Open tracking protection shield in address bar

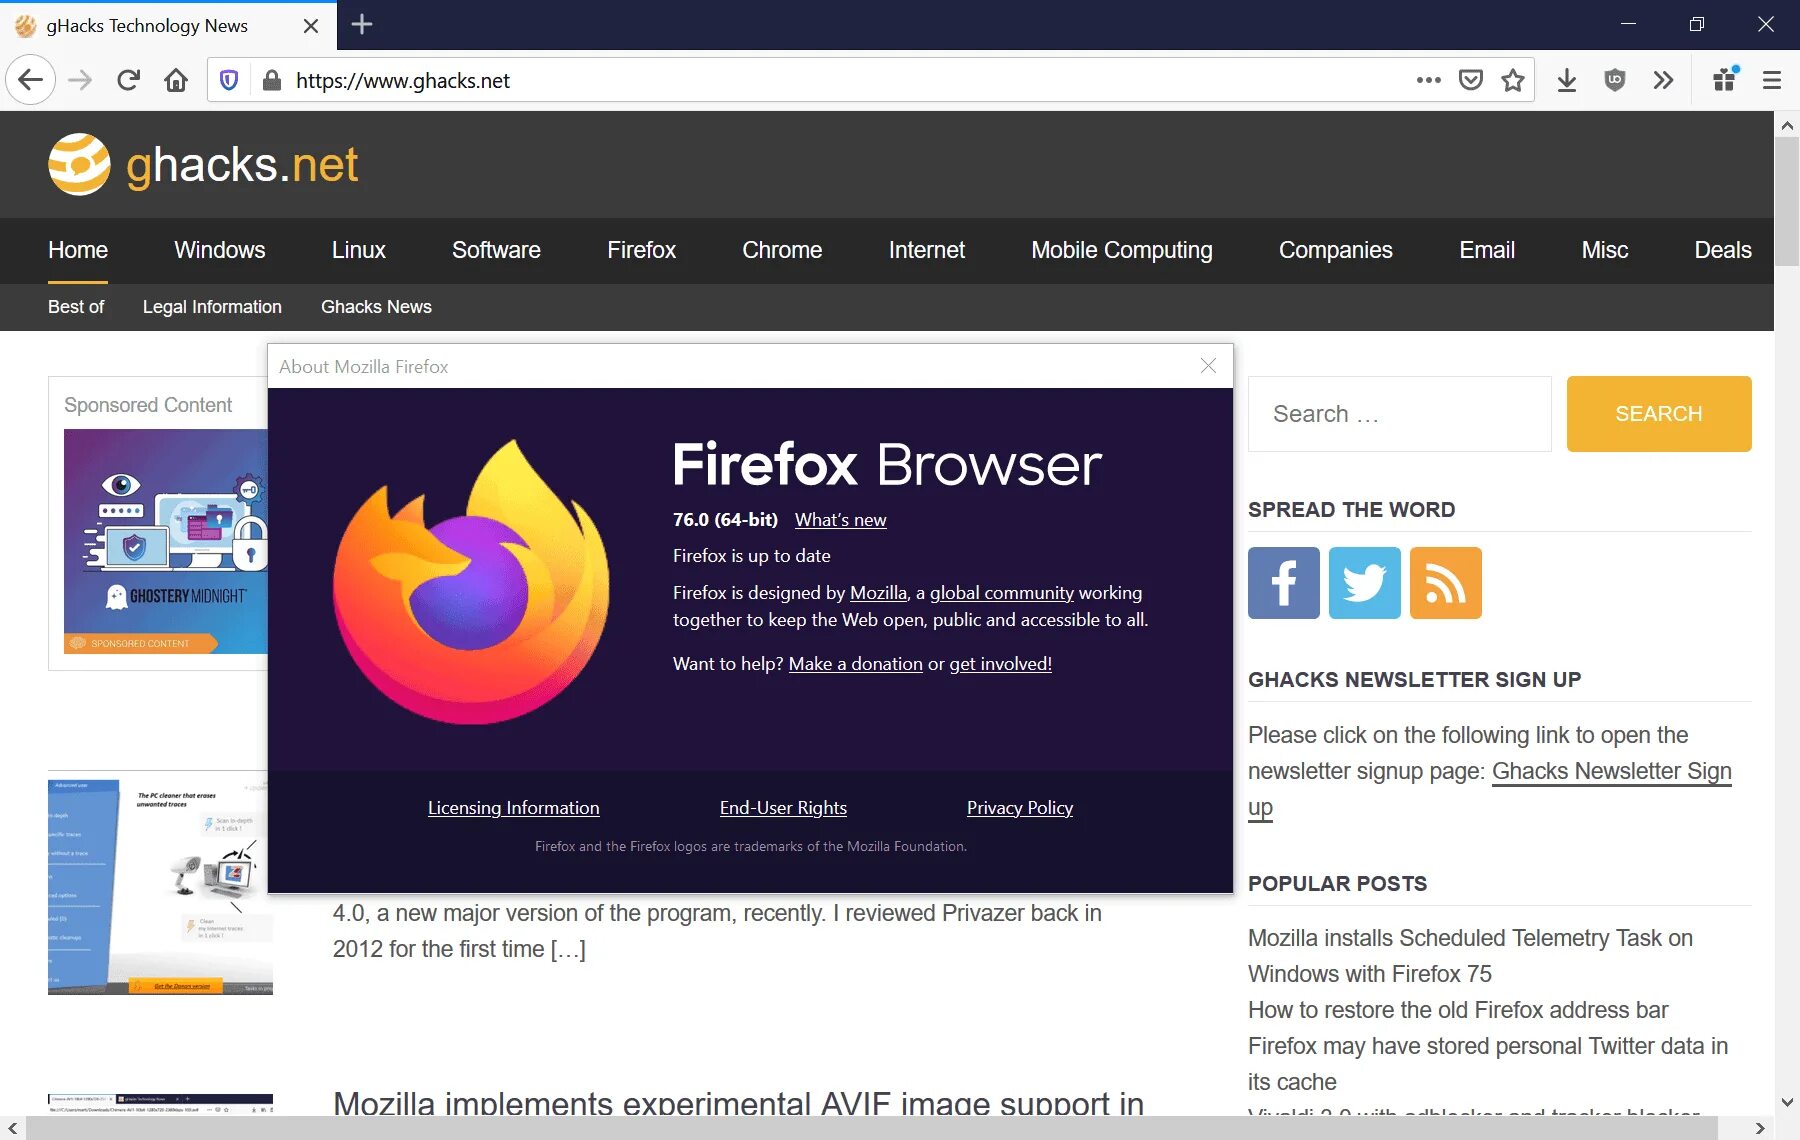(229, 80)
